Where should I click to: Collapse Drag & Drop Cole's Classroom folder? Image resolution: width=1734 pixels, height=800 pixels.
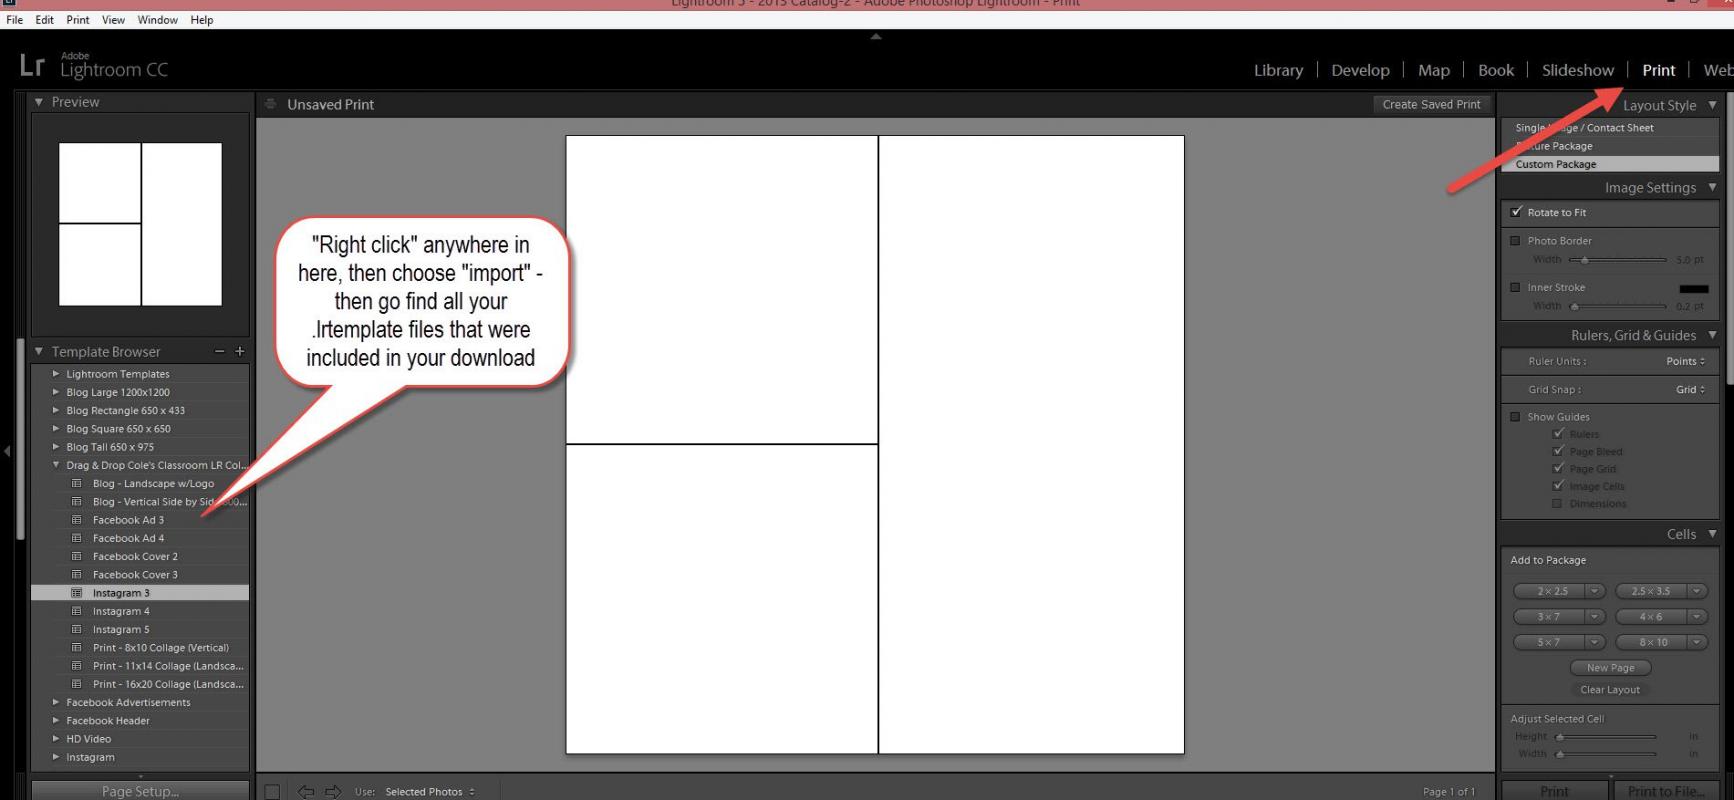tap(56, 465)
